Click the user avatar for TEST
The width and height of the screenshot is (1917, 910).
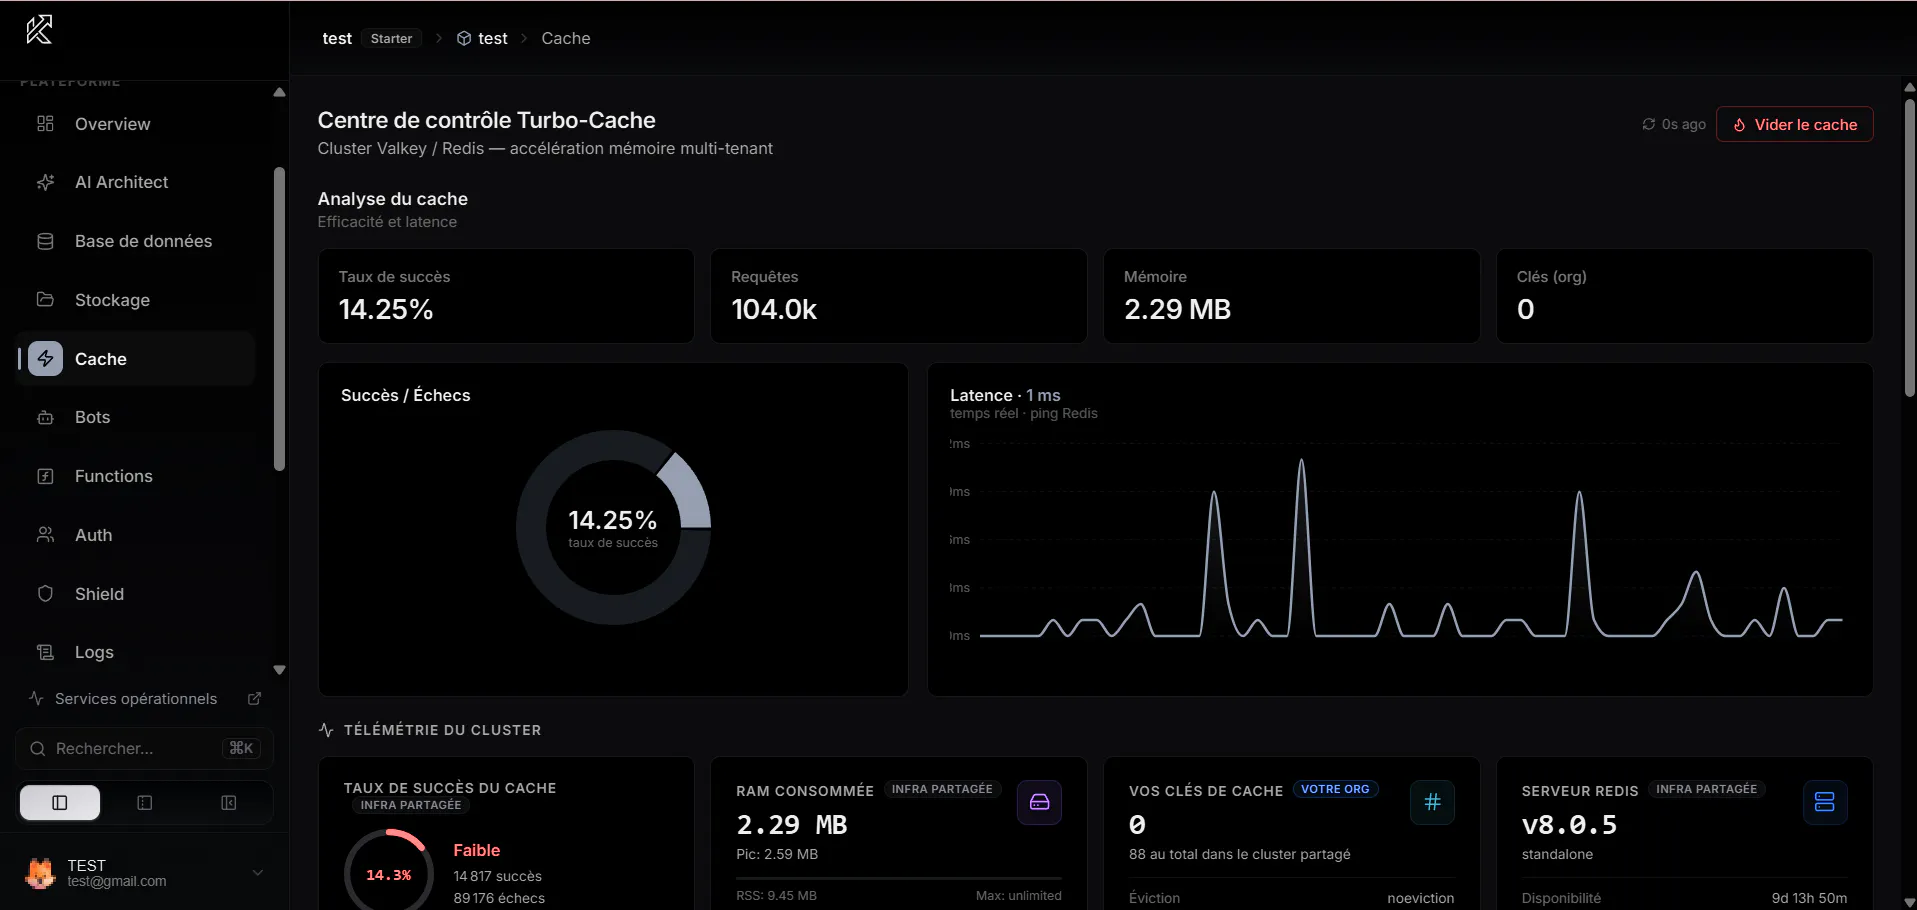[40, 873]
